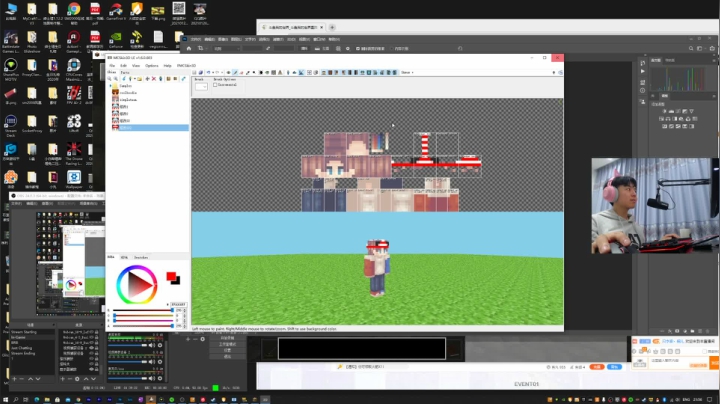The width and height of the screenshot is (720, 404).
Task: Open the Redo history dropdown arrow
Action: pos(222,73)
